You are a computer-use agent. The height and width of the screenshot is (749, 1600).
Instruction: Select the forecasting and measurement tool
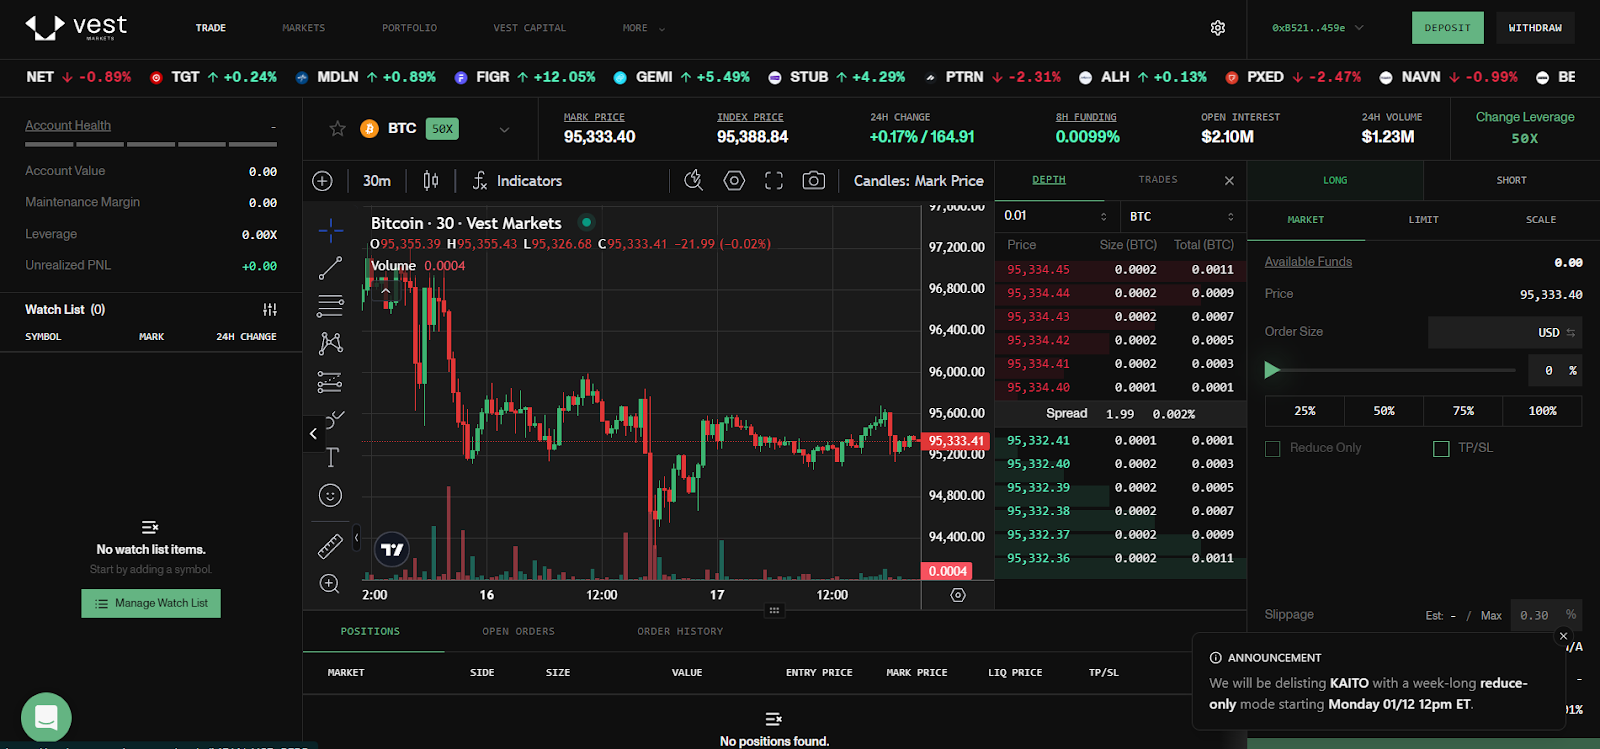tap(331, 381)
